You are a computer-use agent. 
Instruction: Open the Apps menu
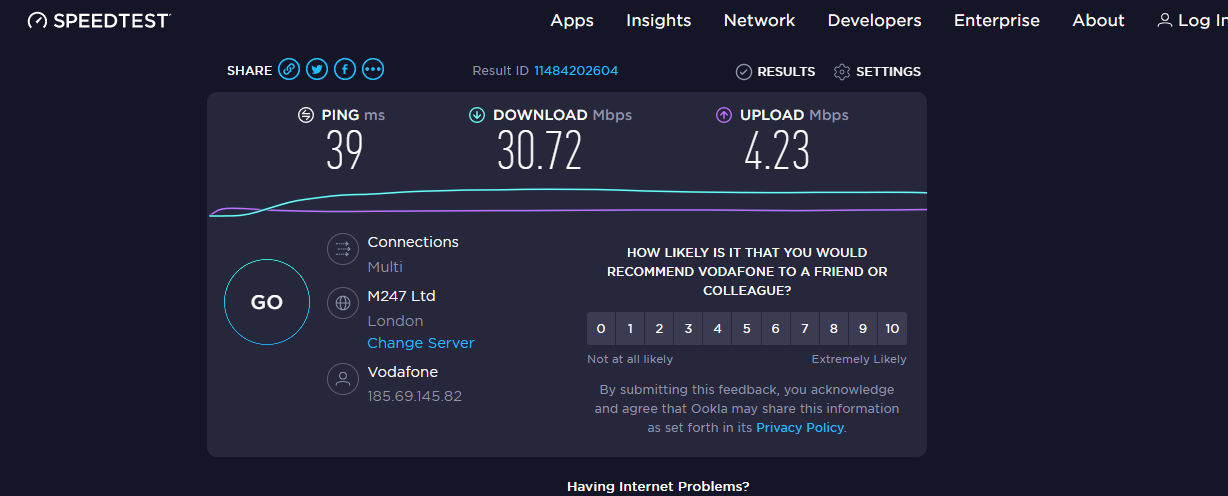(572, 20)
